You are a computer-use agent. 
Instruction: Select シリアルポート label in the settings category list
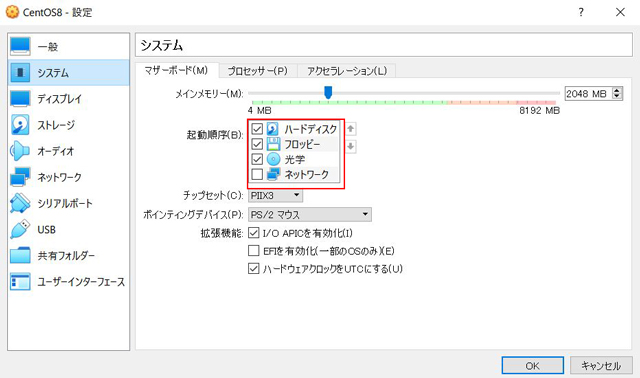coord(65,203)
